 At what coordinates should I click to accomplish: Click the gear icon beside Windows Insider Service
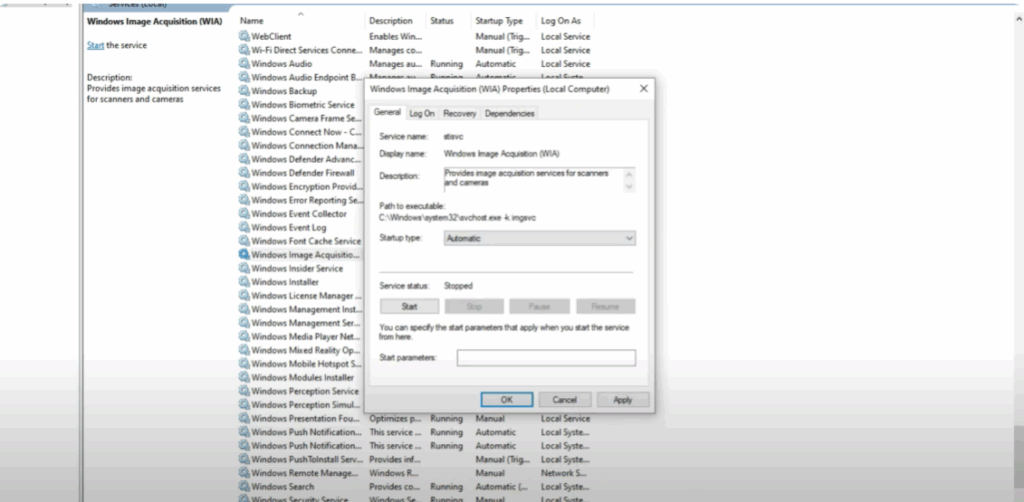[x=244, y=268]
